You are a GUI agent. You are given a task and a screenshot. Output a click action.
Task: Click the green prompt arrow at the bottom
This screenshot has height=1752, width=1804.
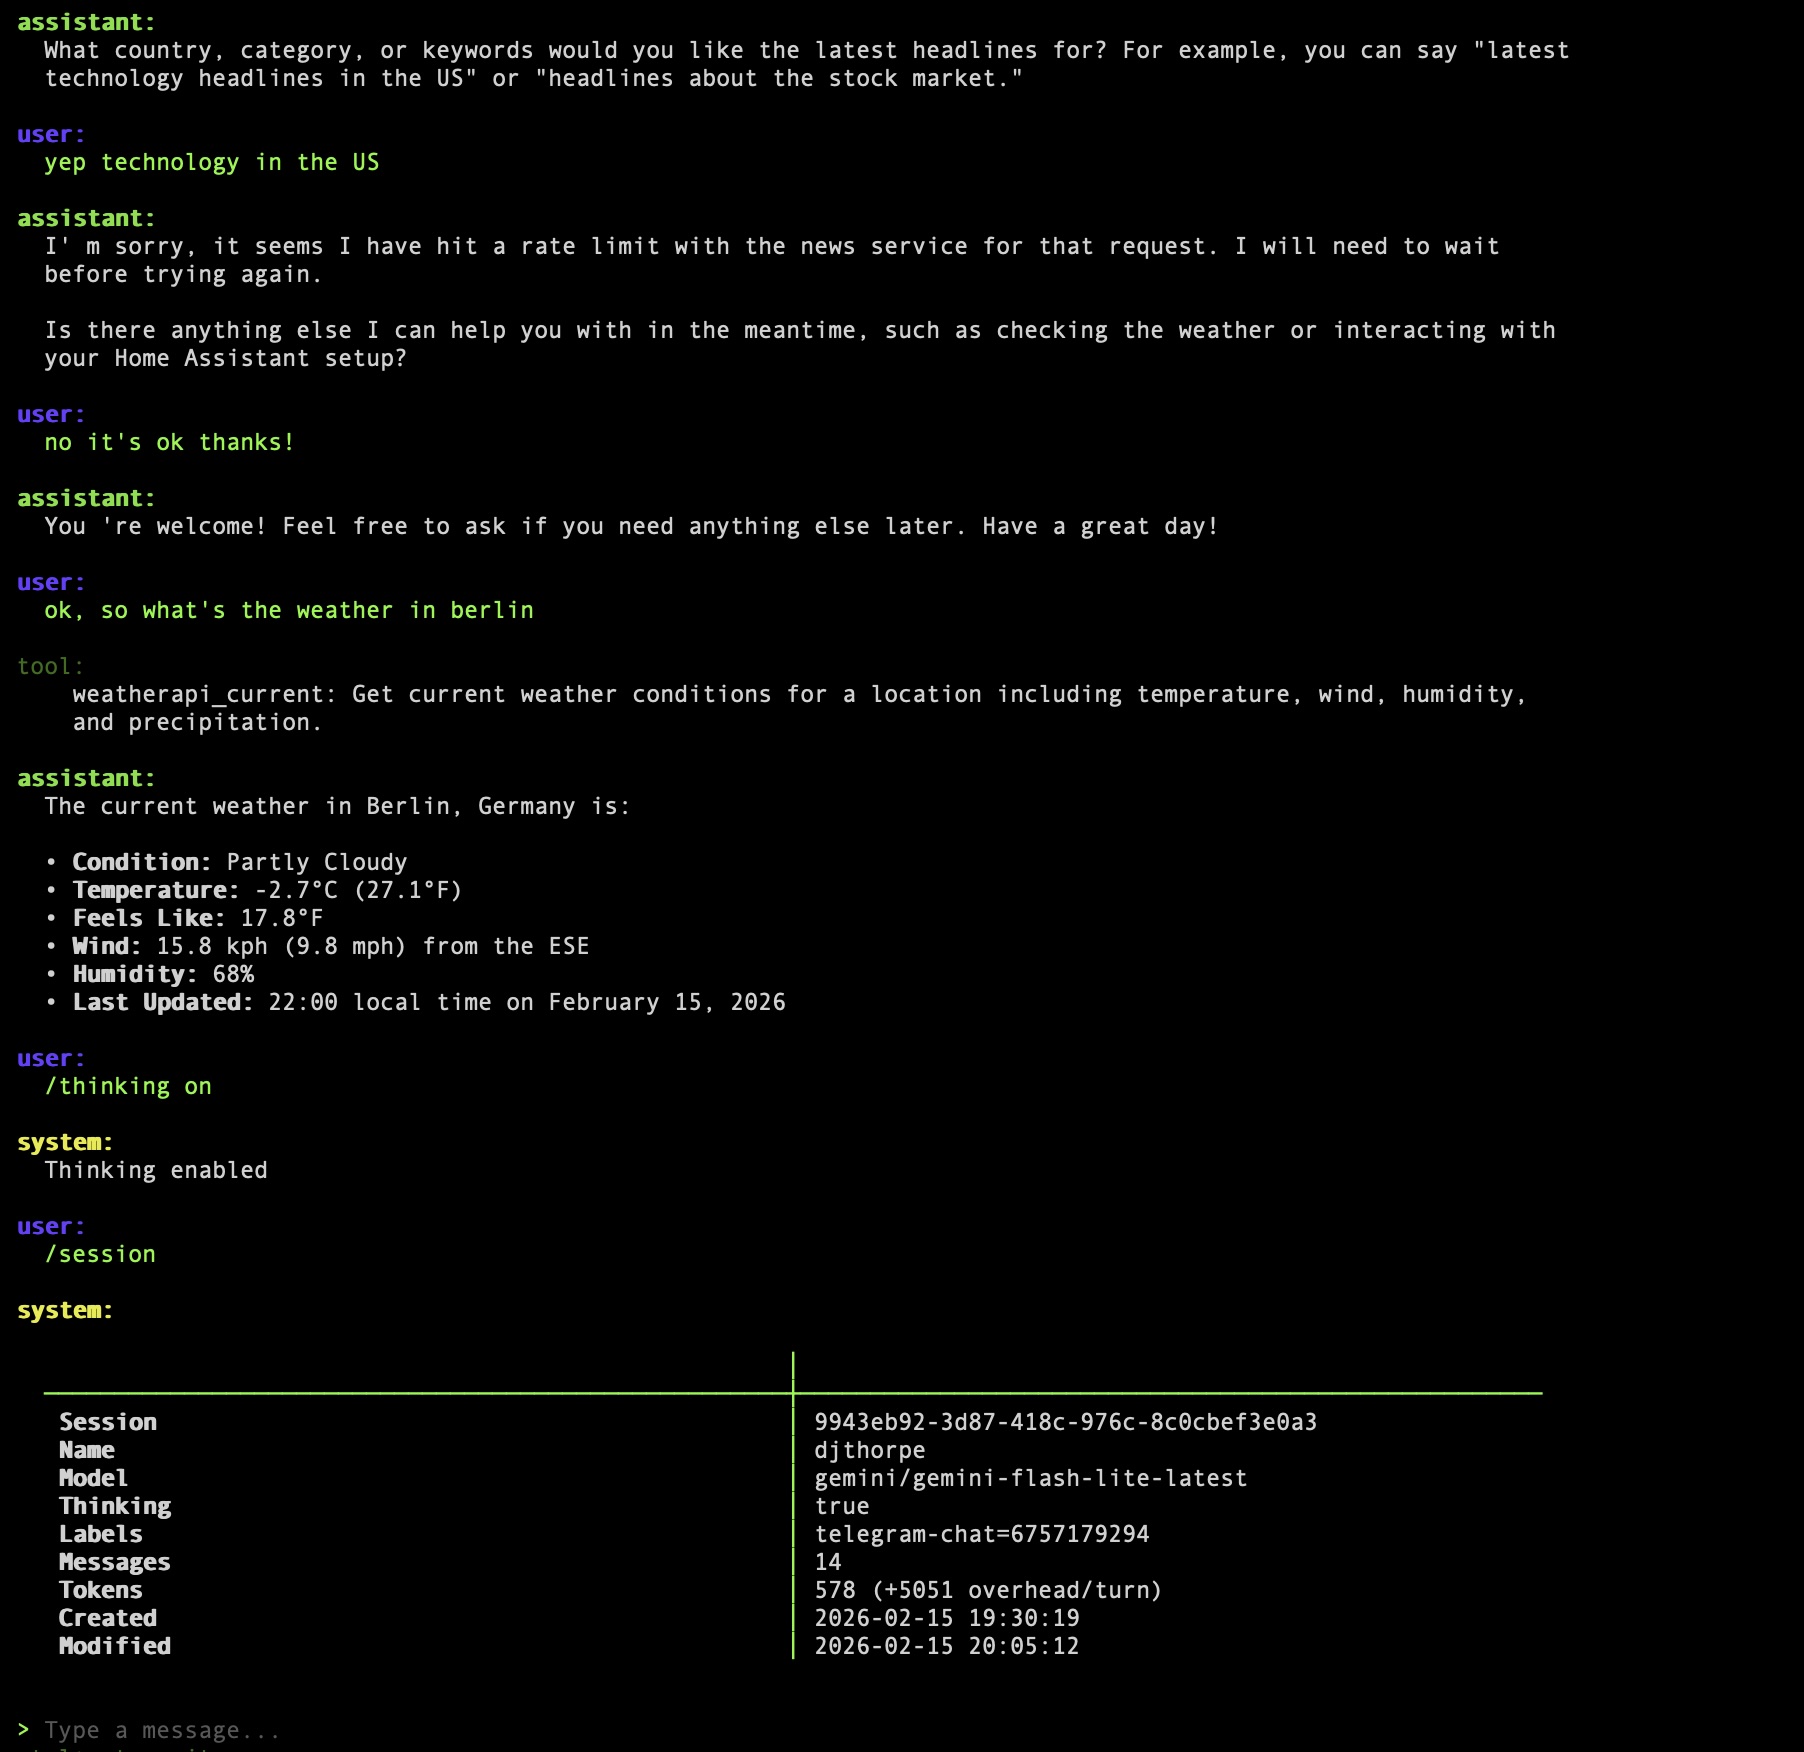click(x=24, y=1729)
